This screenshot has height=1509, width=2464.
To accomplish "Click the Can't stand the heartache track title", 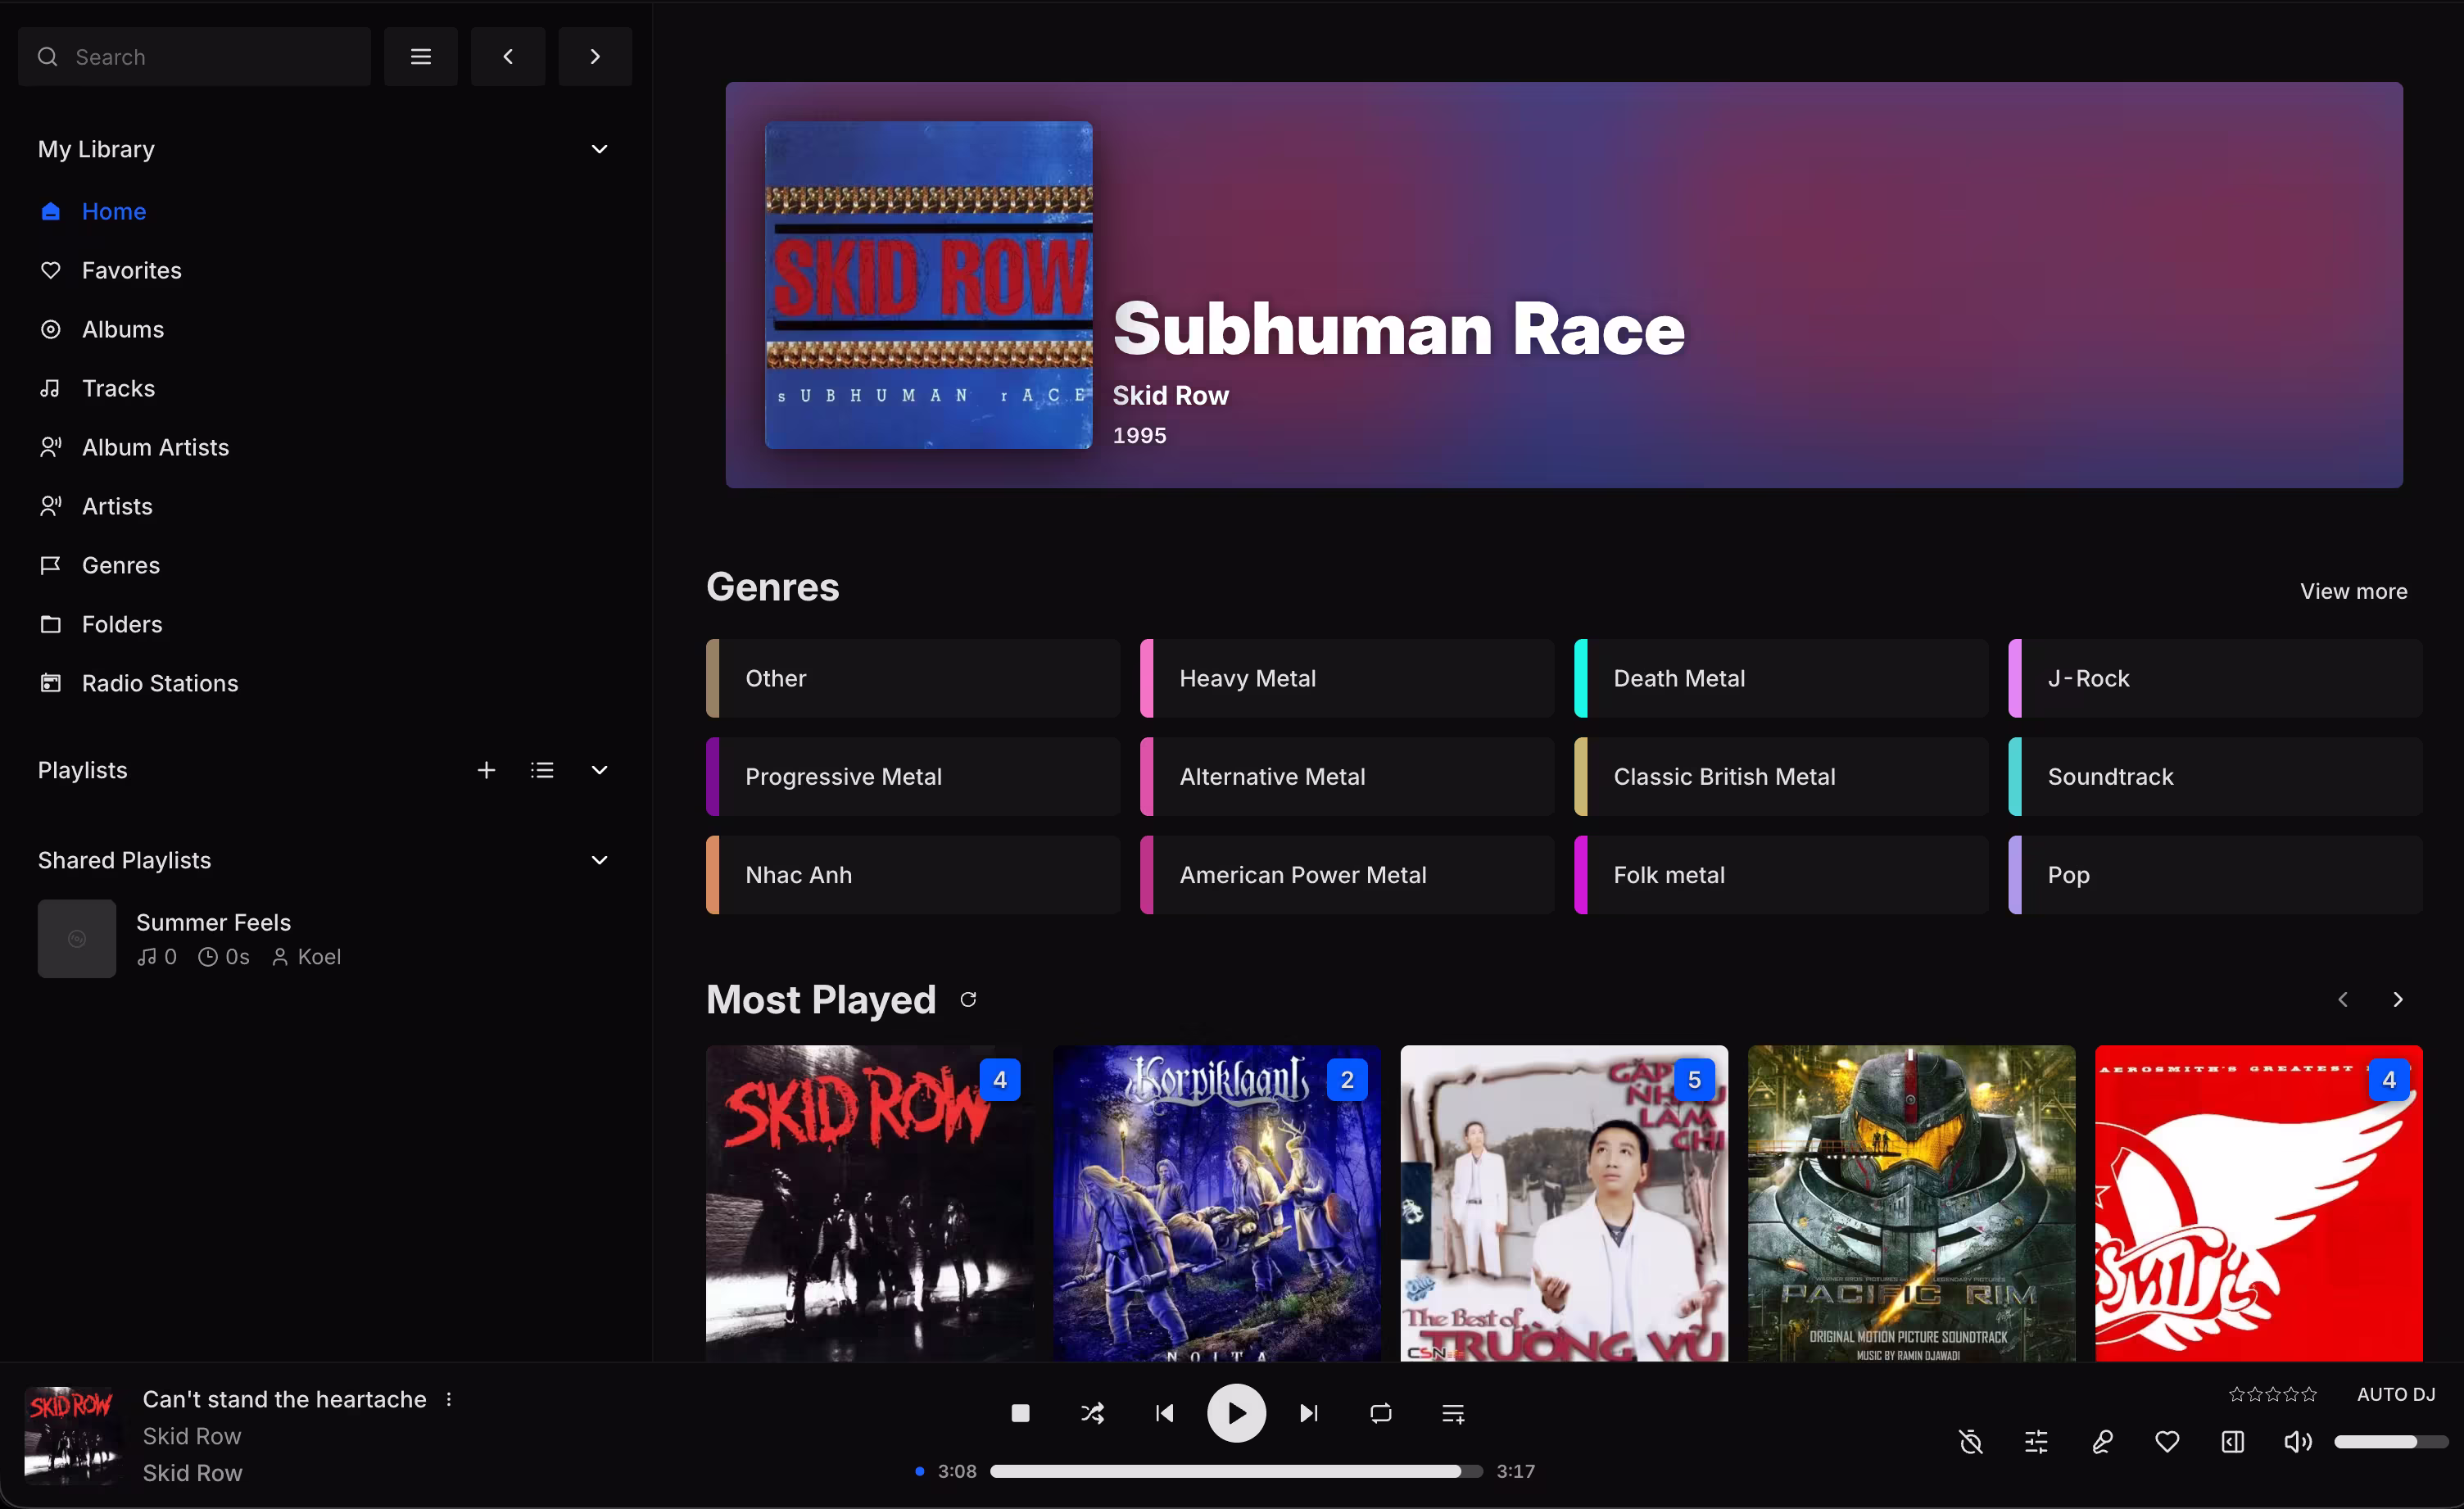I will [284, 1399].
